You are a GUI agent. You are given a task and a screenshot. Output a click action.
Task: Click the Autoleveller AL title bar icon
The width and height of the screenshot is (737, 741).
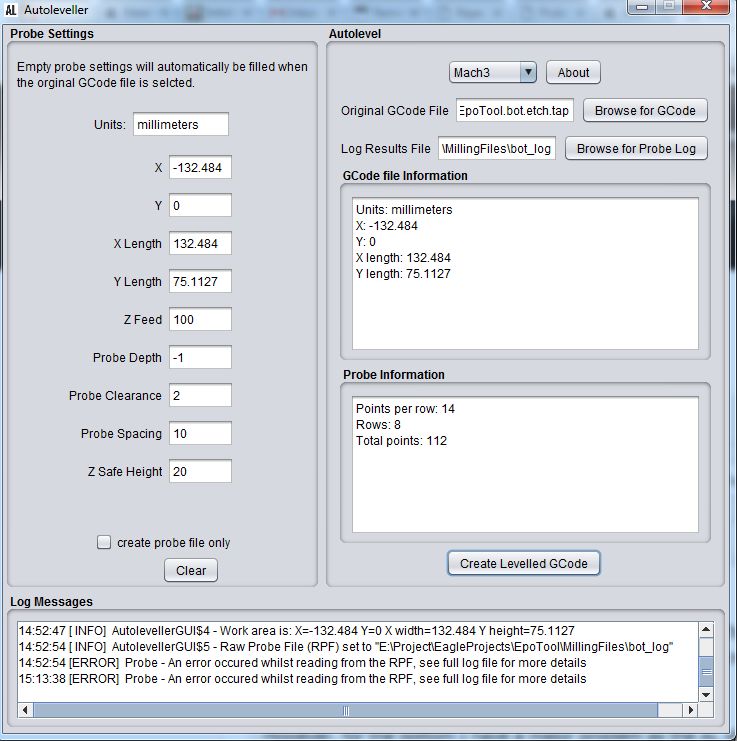pos(12,10)
